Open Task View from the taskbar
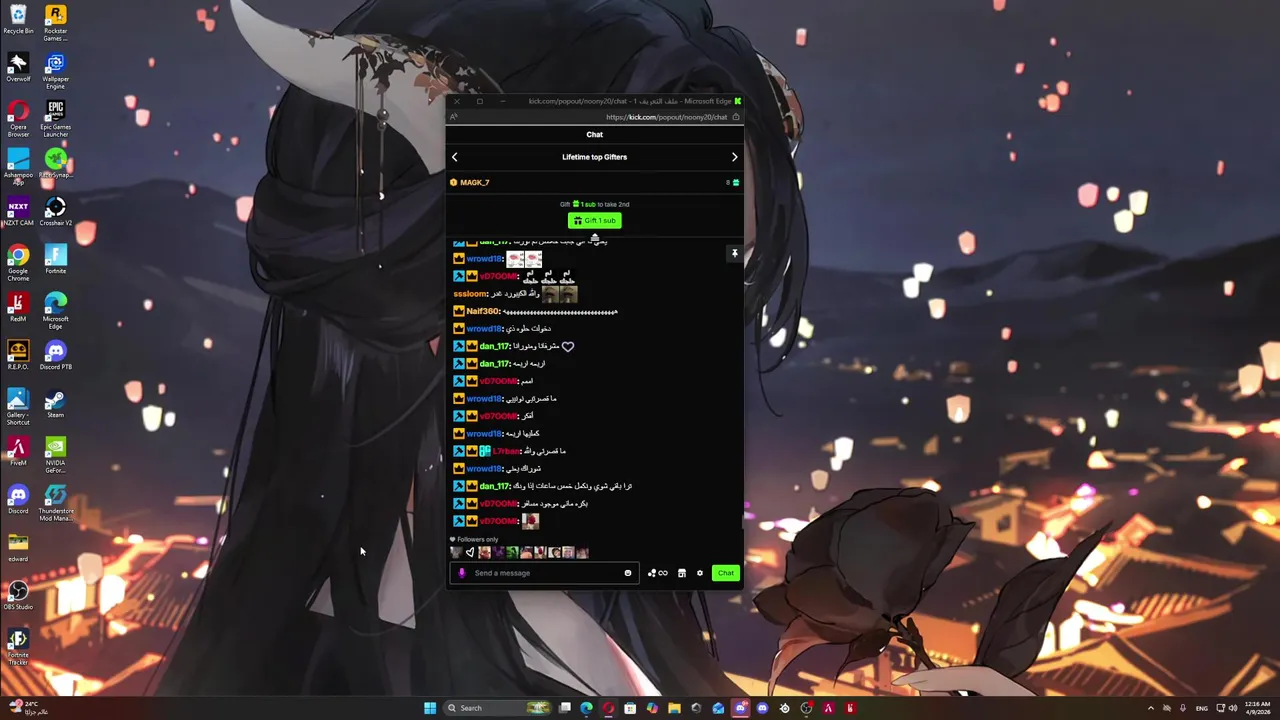 (565, 708)
